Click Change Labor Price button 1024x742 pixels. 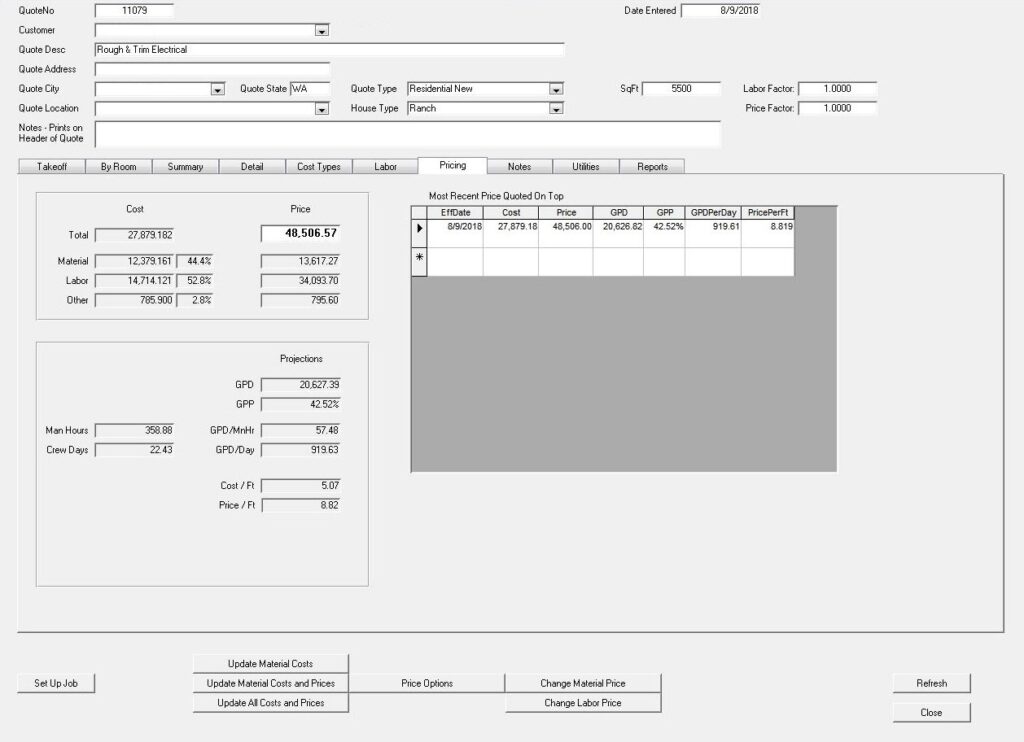(x=583, y=703)
